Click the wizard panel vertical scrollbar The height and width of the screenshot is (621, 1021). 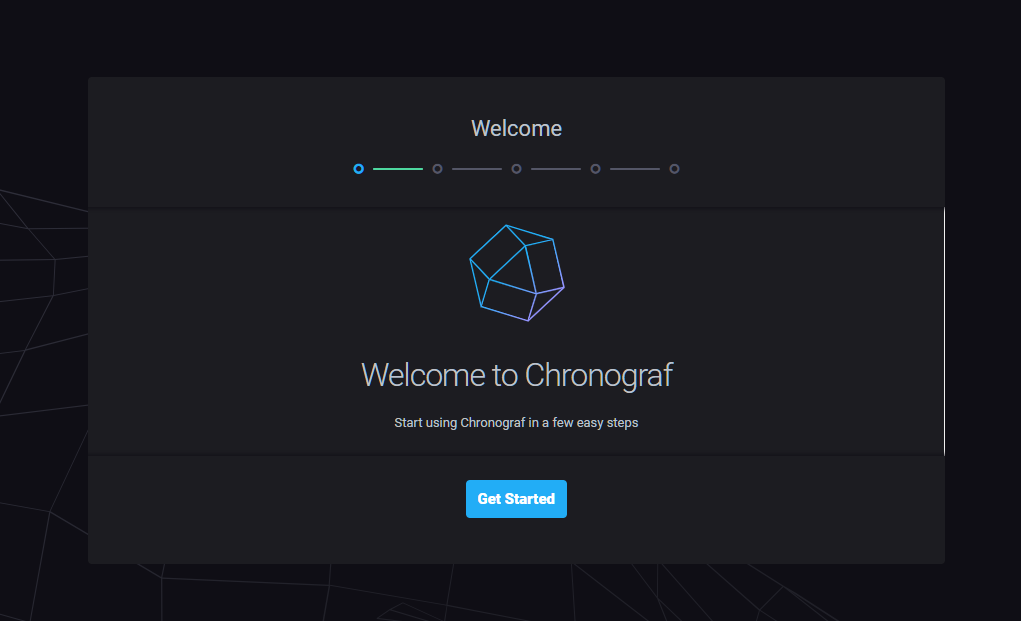coord(944,331)
